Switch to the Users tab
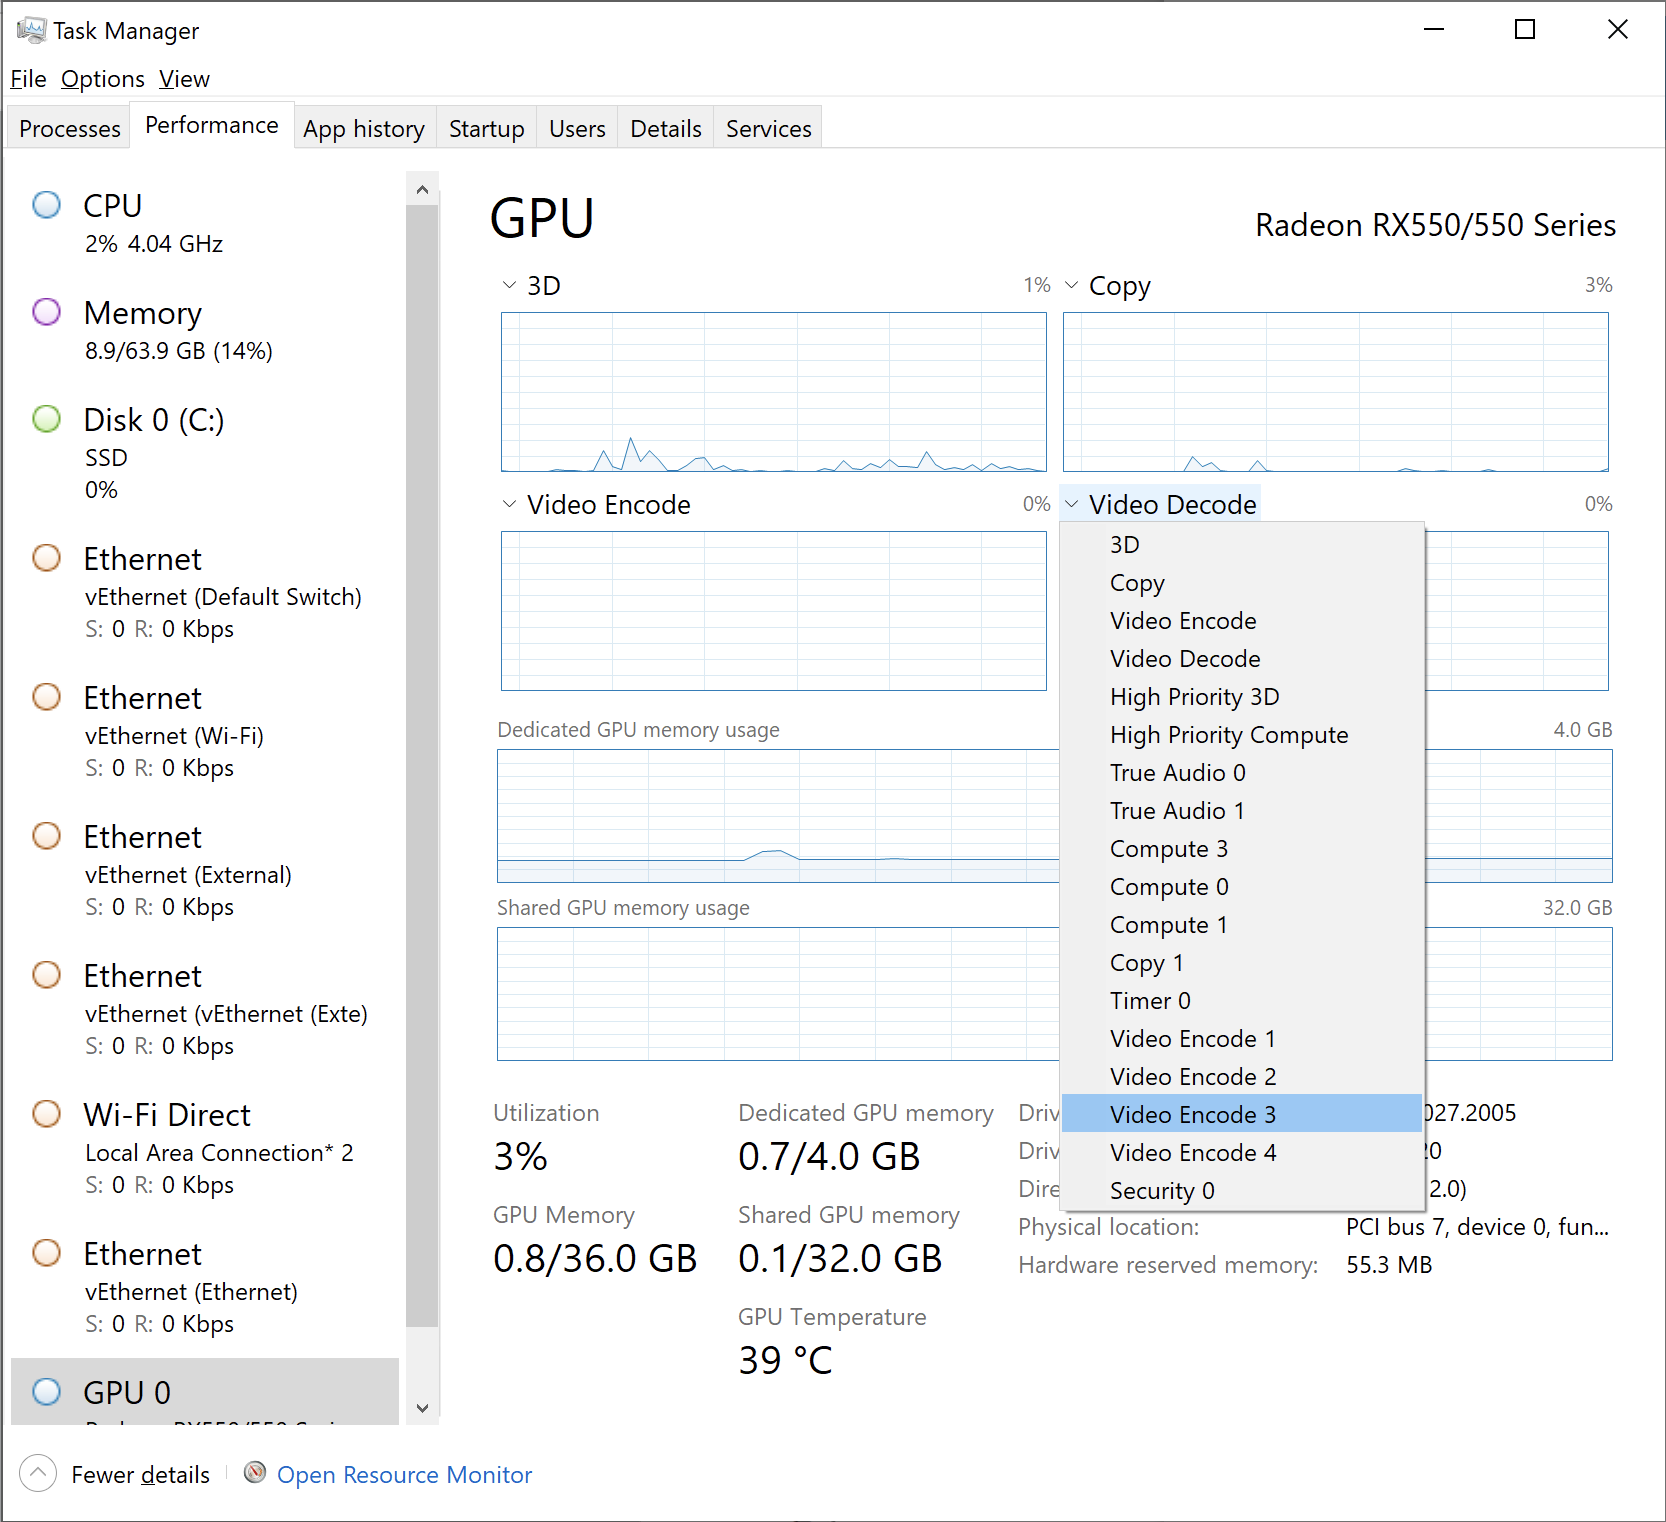This screenshot has height=1522, width=1666. click(577, 128)
